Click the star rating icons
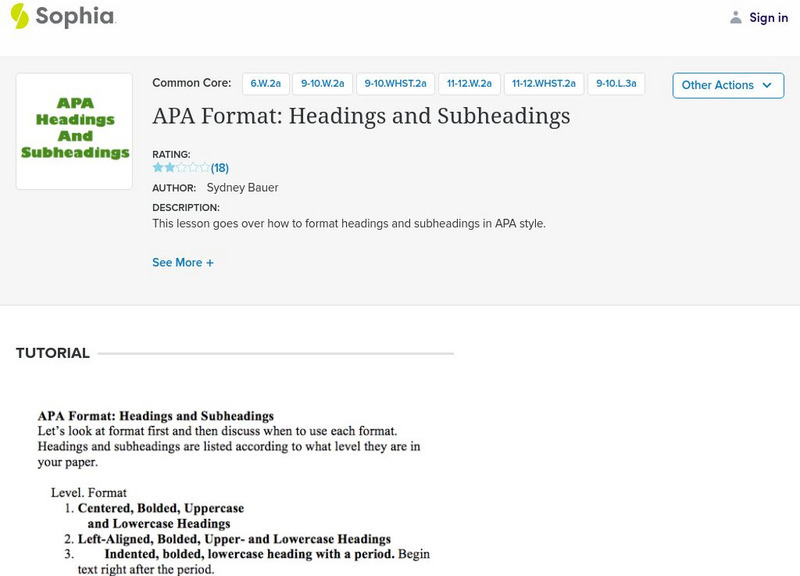Image resolution: width=800 pixels, height=576 pixels. click(181, 168)
